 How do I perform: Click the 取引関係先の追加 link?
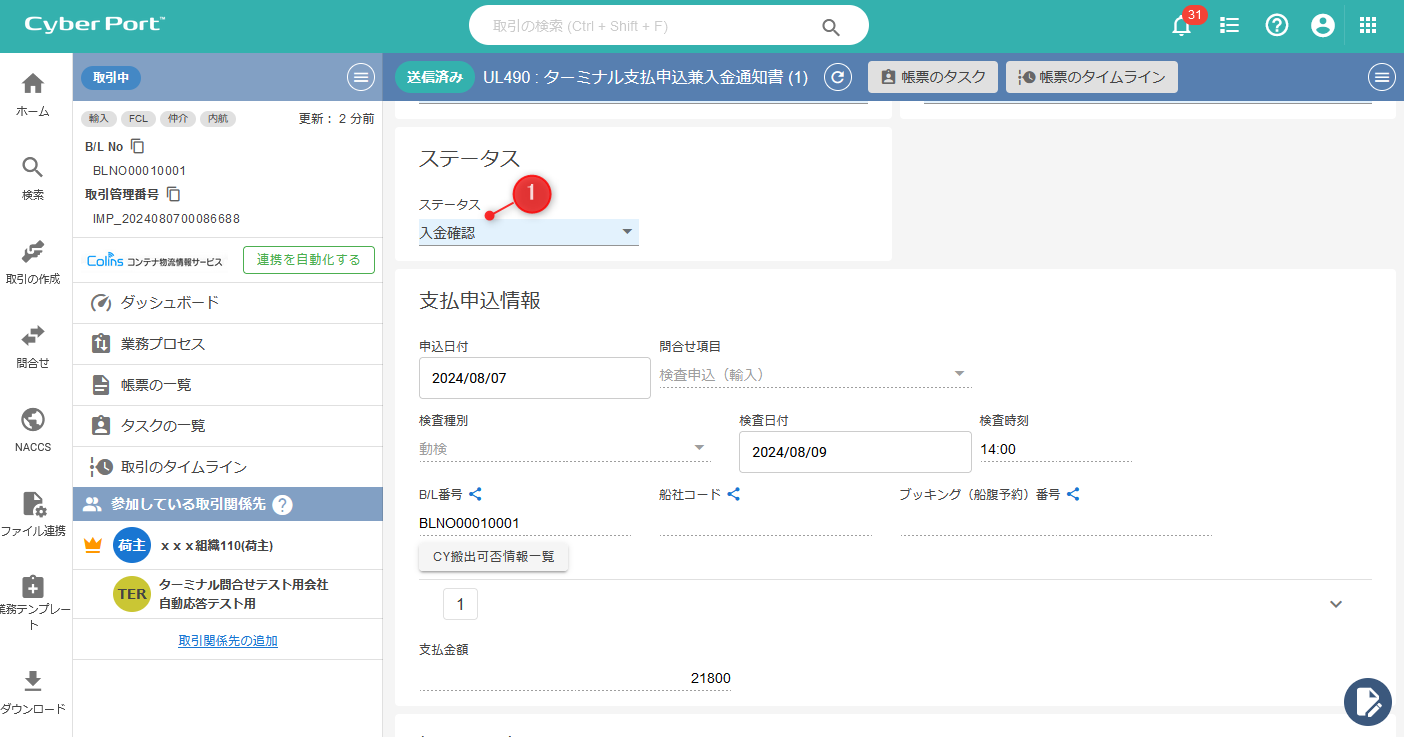click(x=228, y=641)
